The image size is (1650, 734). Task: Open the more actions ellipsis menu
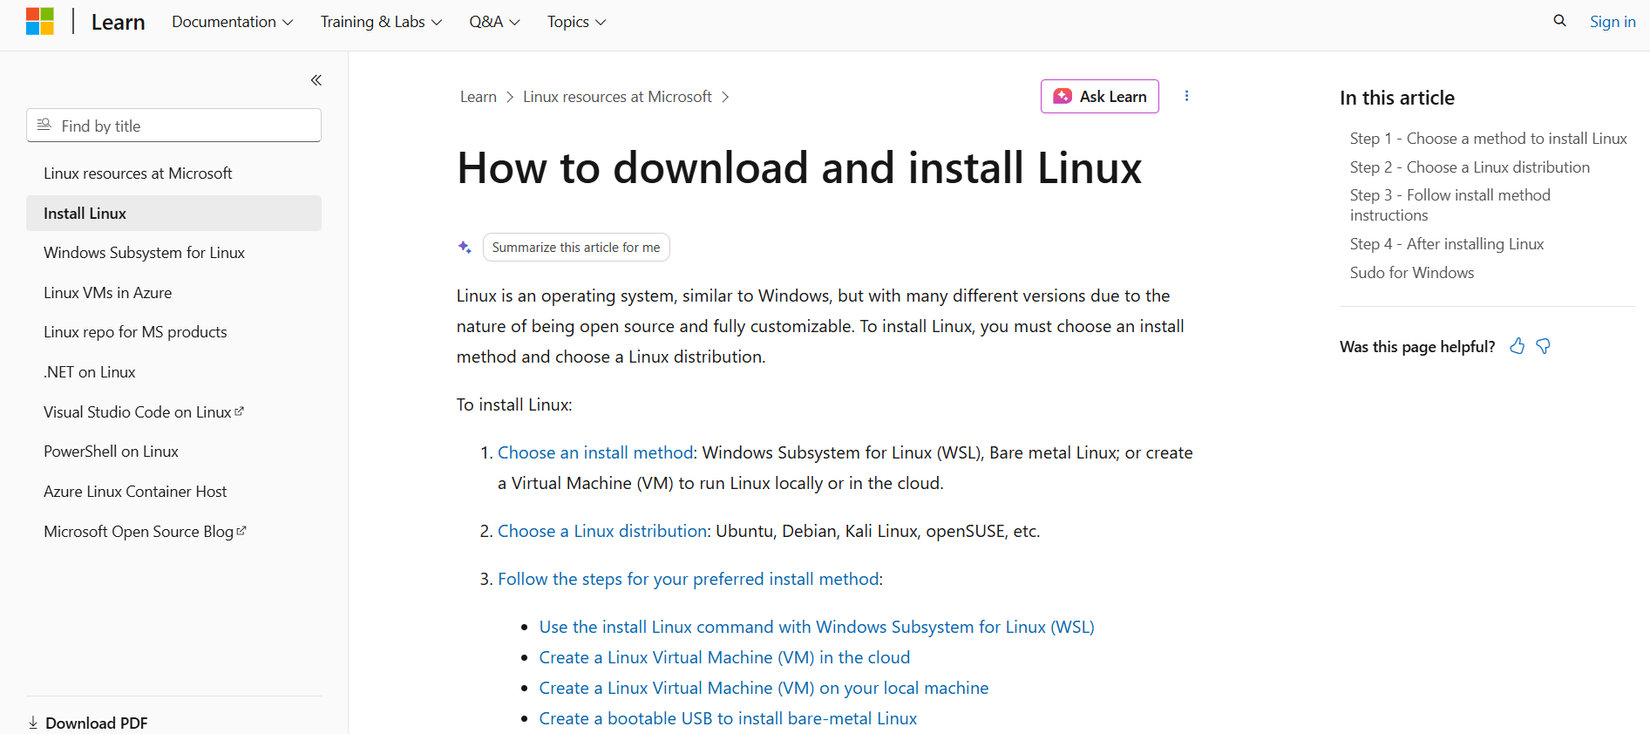click(1186, 96)
